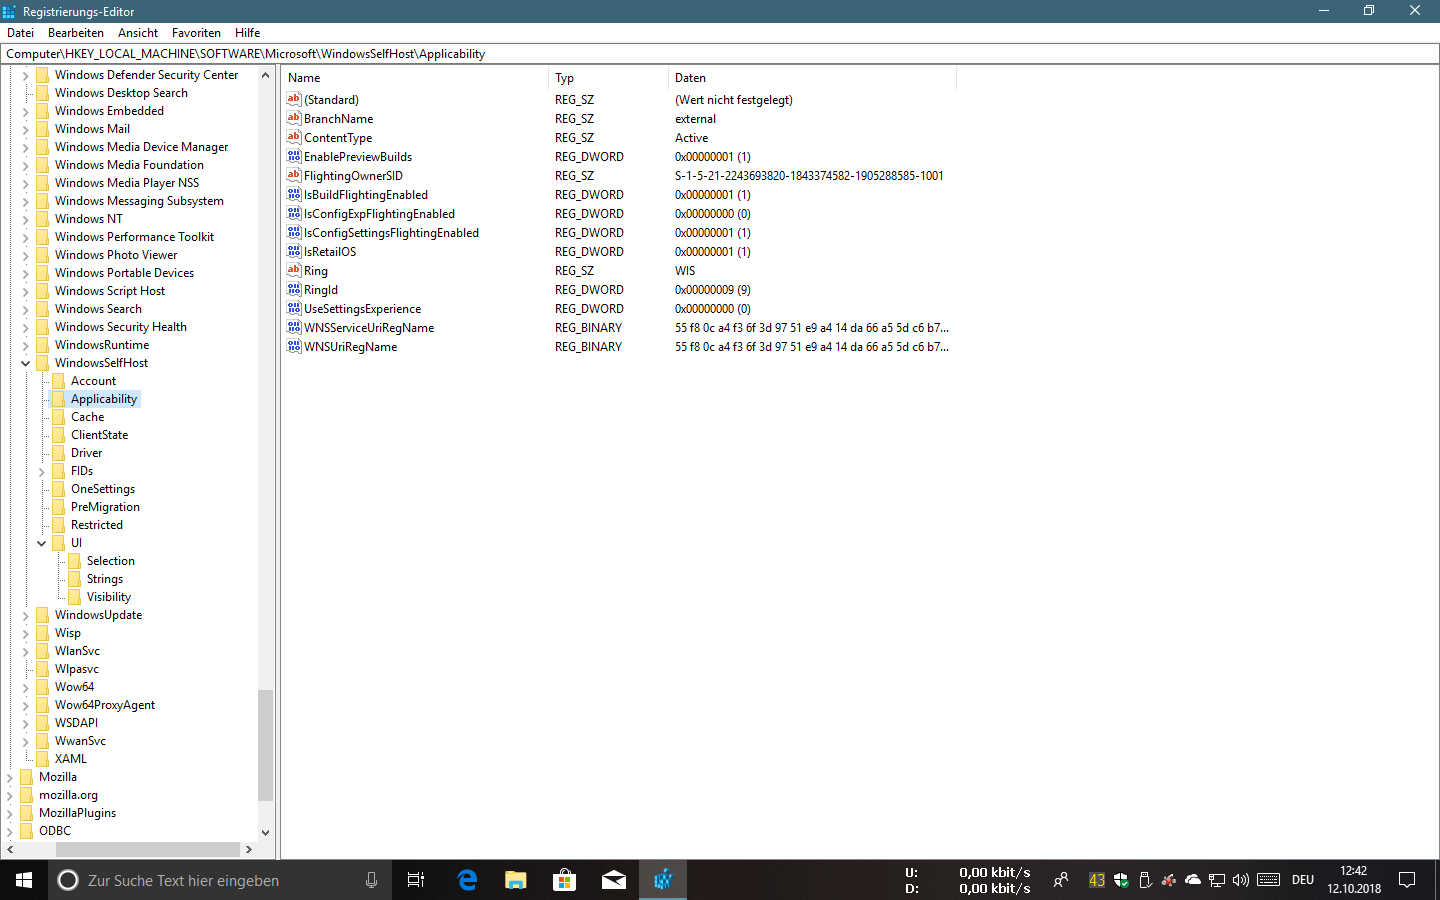The width and height of the screenshot is (1440, 900).
Task: Click the ContentType string icon
Action: tap(294, 137)
